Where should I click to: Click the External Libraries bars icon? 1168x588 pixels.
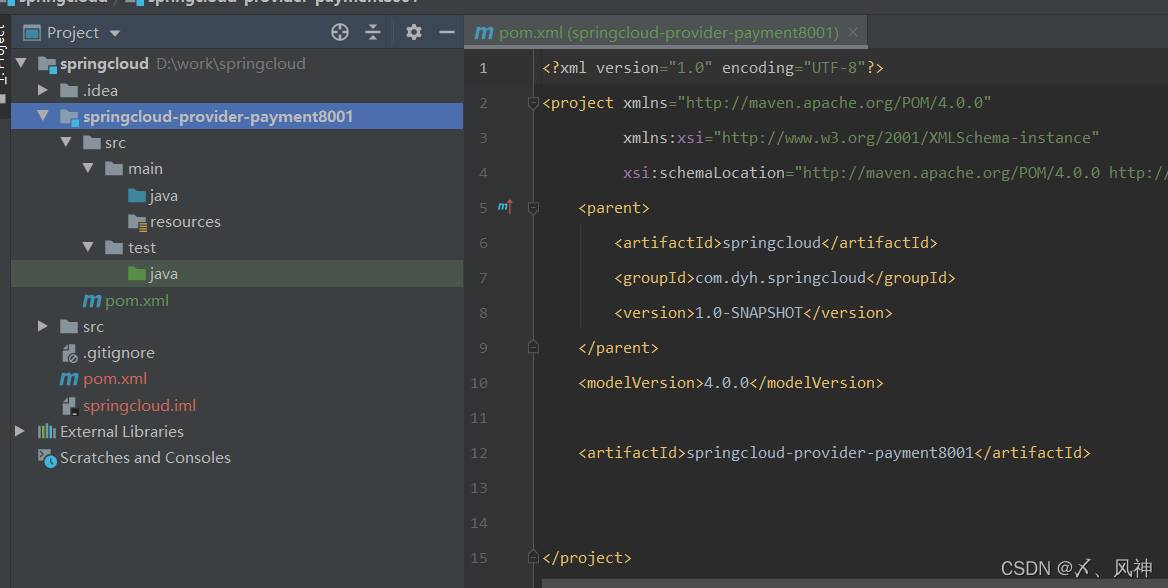pos(47,431)
